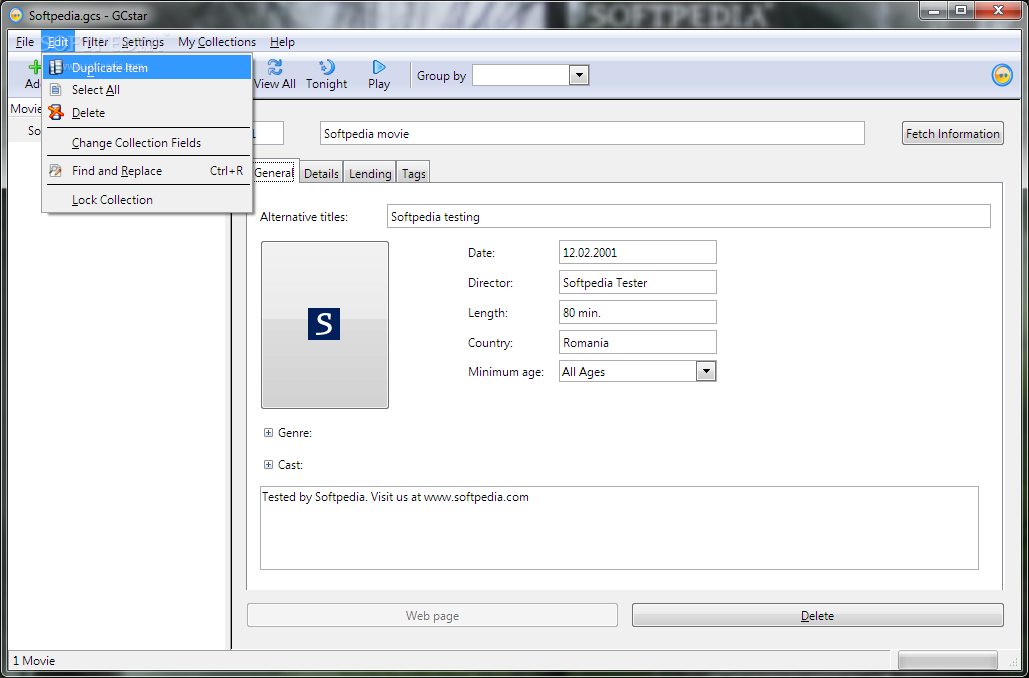The image size is (1029, 678).
Task: Switch to the Lending tab
Action: click(x=370, y=173)
